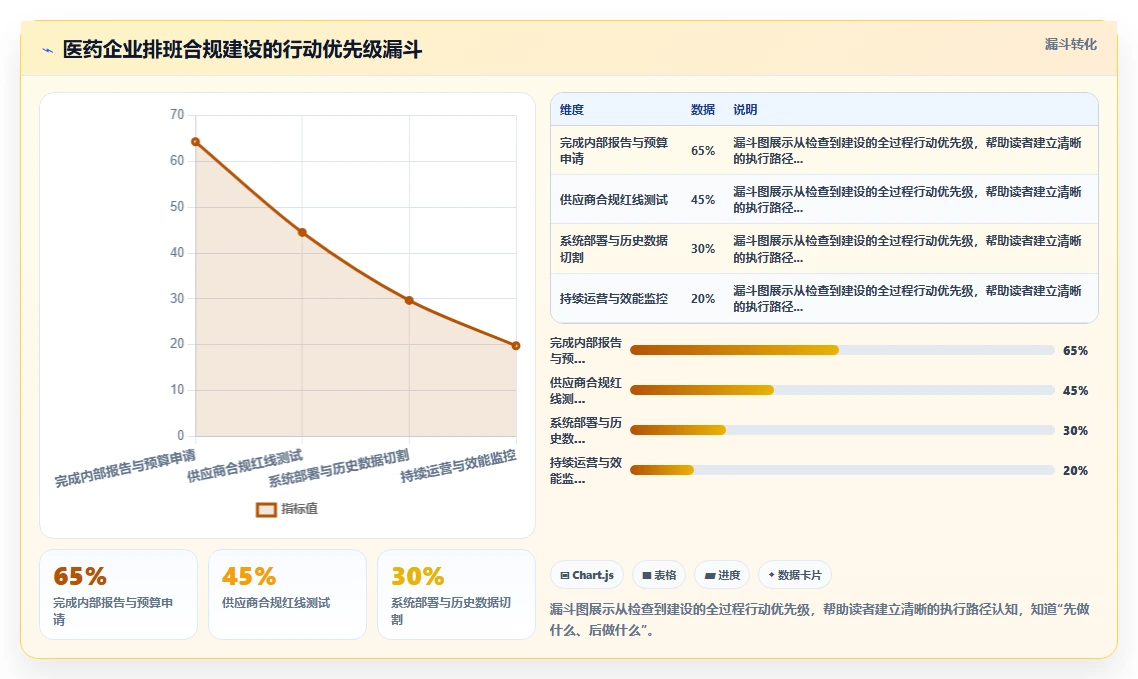Click the 指标值 legend label
This screenshot has width=1138, height=679.
[x=299, y=509]
